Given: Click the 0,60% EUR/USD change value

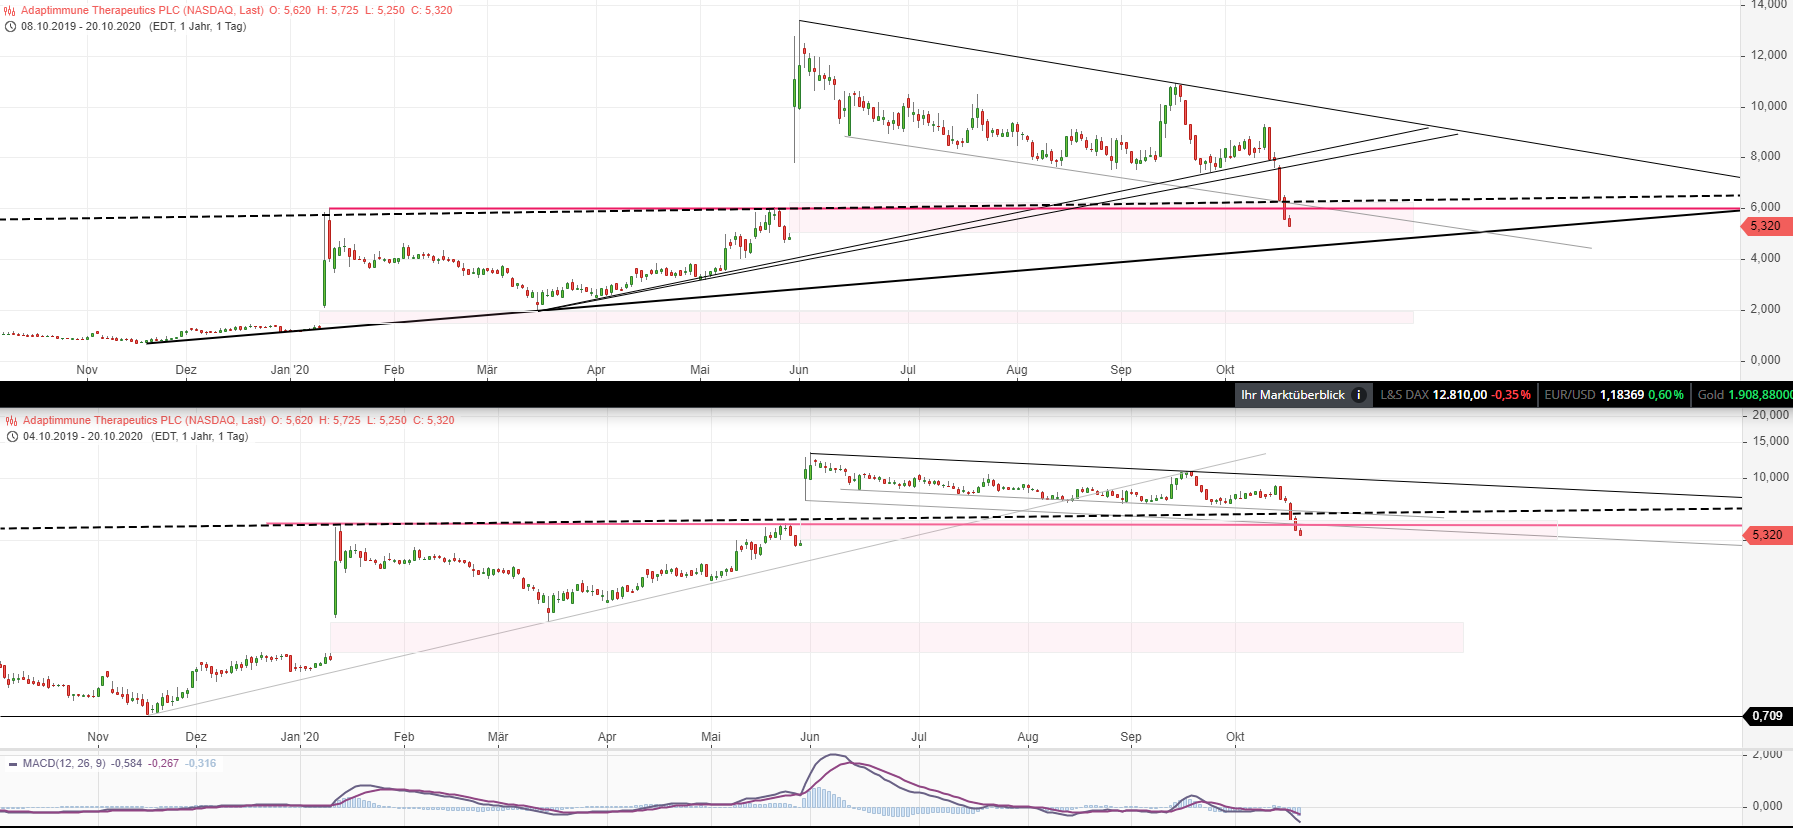Looking at the screenshot, I should 1666,395.
